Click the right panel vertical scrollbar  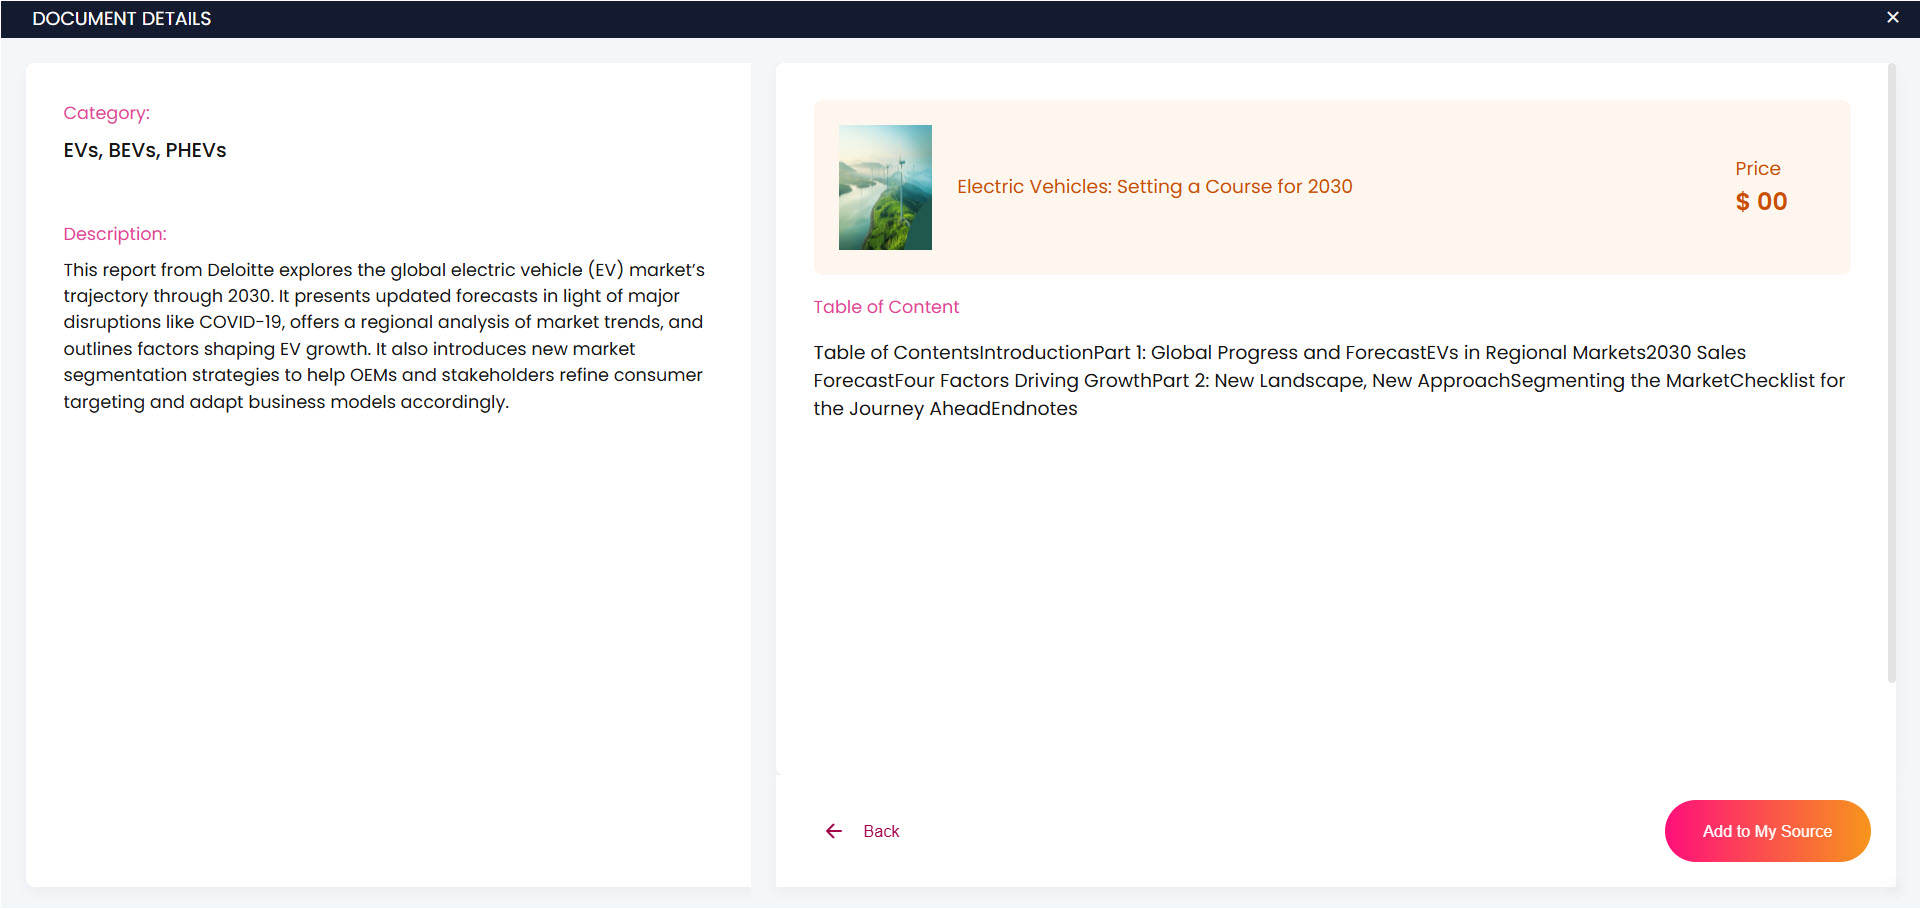1891,373
